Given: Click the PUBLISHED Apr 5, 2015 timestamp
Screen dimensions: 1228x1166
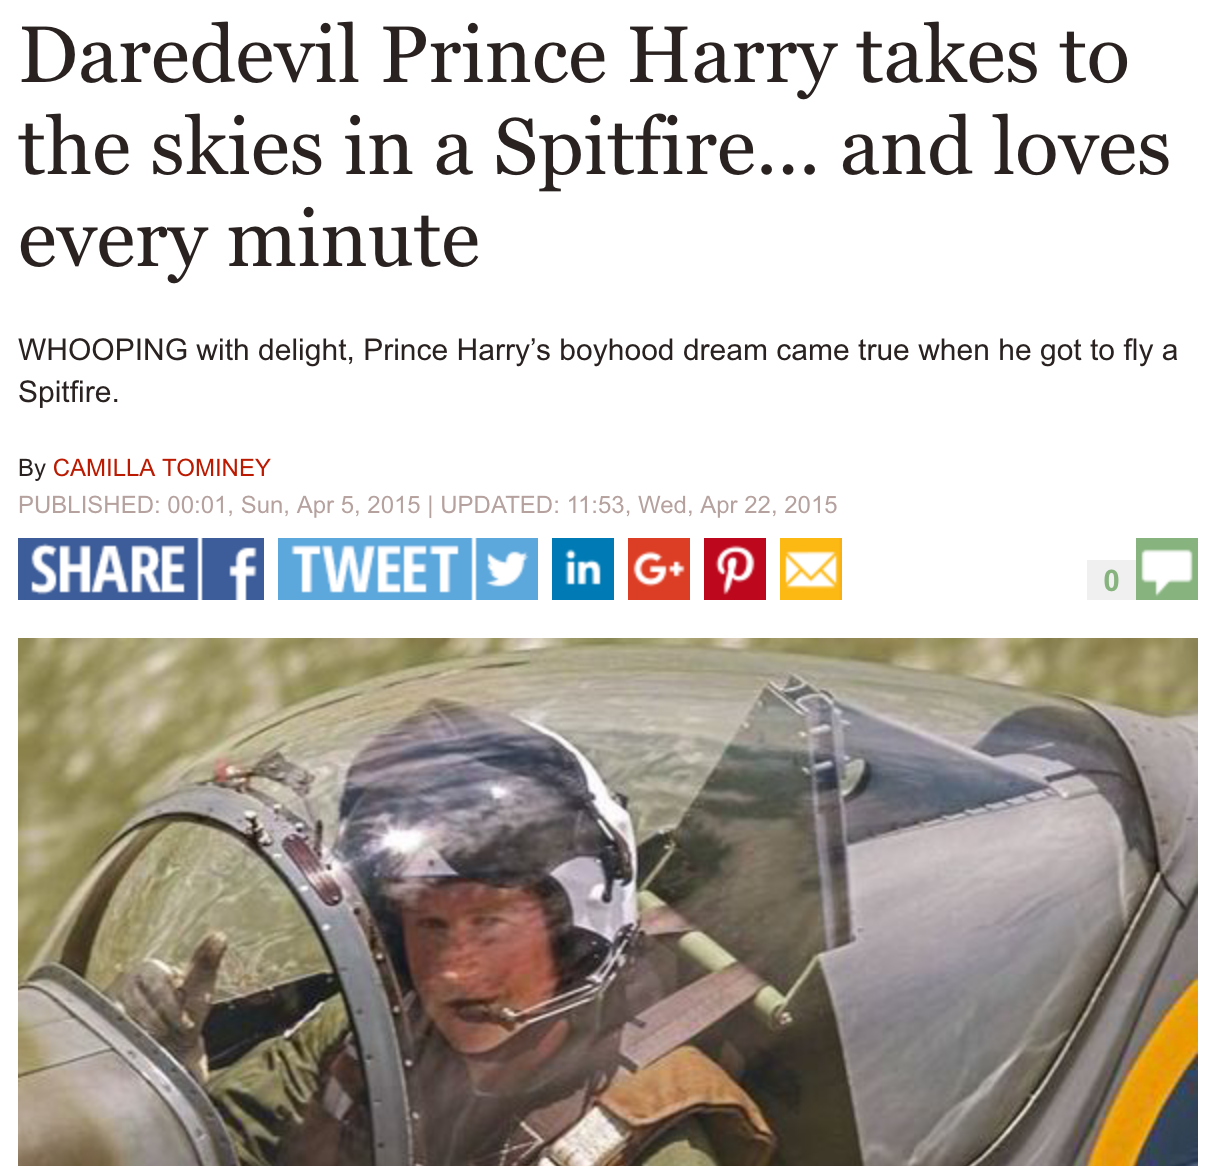Looking at the screenshot, I should [219, 505].
